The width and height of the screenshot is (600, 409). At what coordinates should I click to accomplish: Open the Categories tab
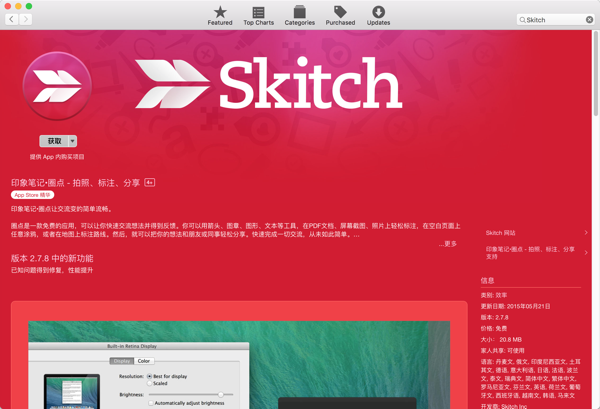(300, 16)
